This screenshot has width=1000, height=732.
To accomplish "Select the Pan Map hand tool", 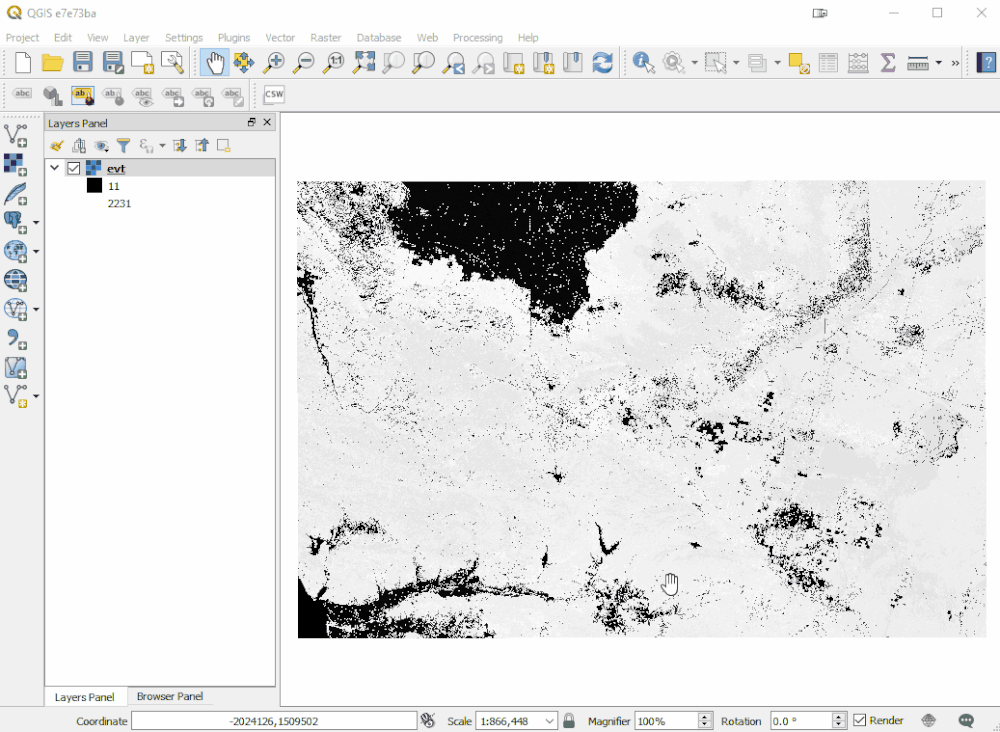I will pos(215,62).
